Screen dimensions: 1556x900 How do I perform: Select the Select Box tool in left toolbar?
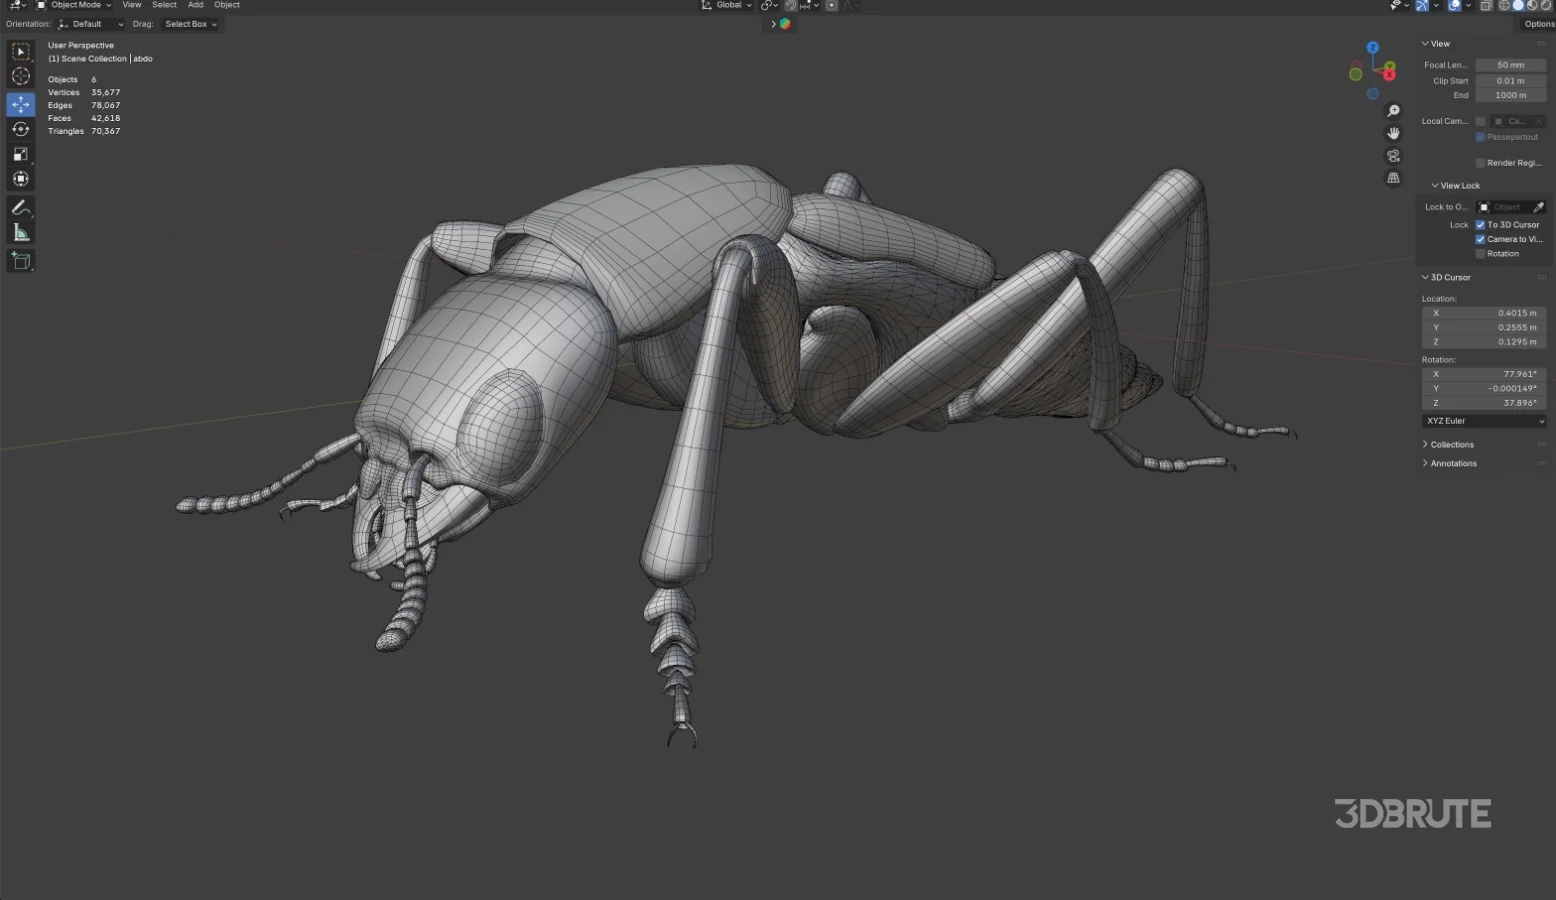coord(21,51)
